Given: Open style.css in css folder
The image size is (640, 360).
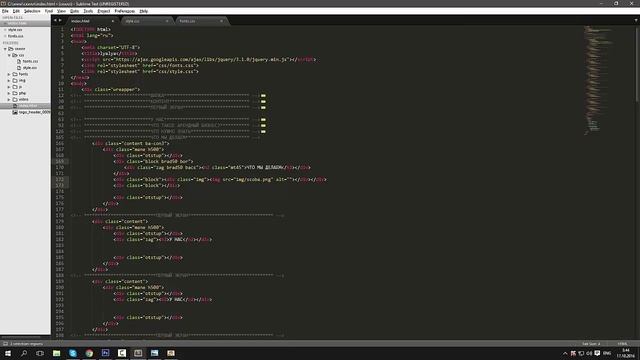Looking at the screenshot, I should coord(30,68).
